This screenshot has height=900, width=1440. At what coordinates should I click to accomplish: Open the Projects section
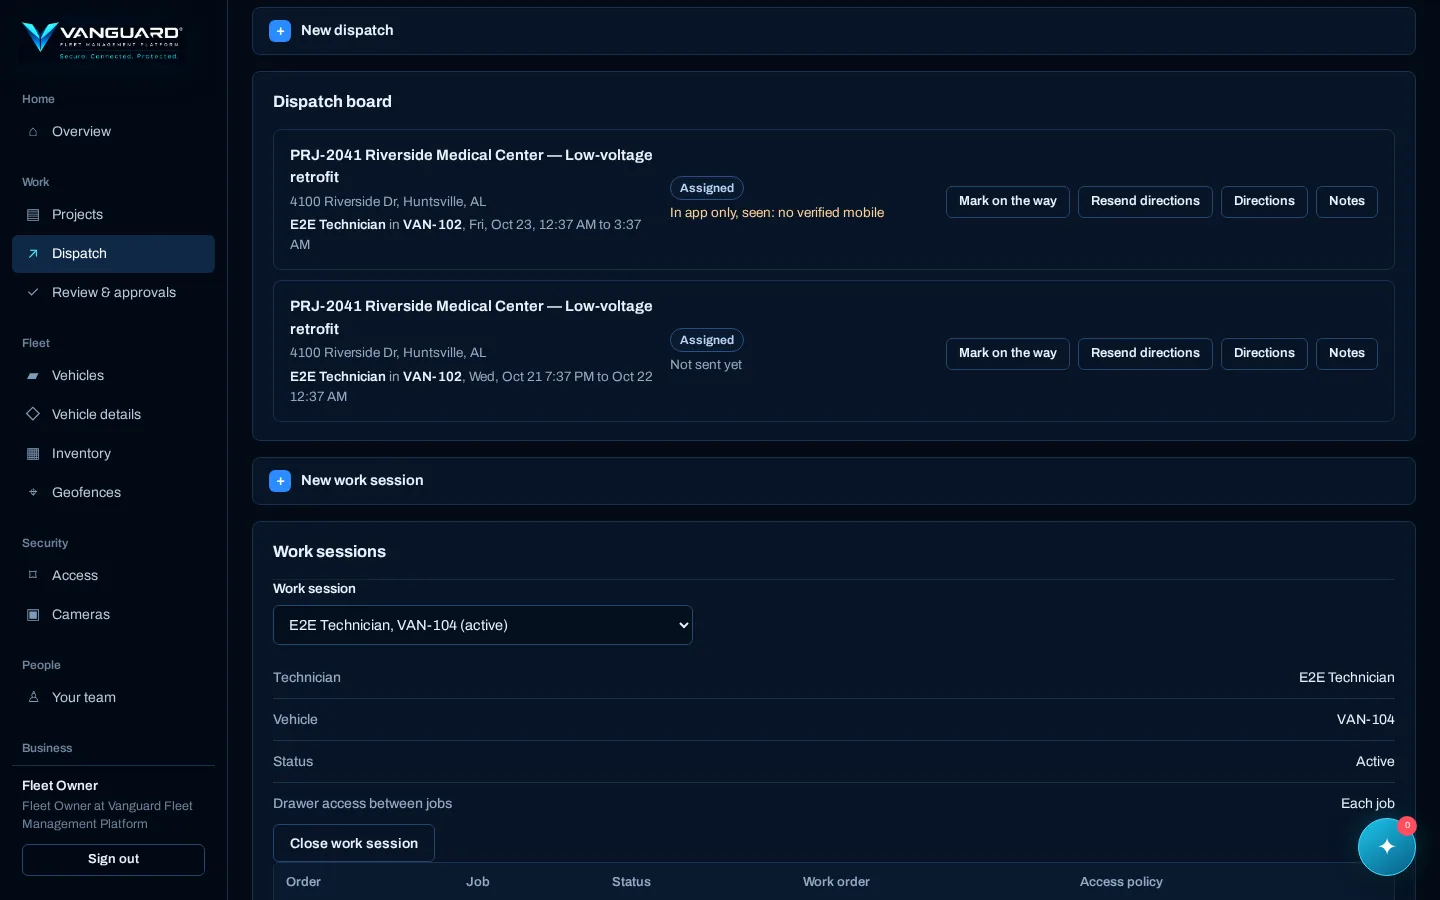[x=113, y=215]
